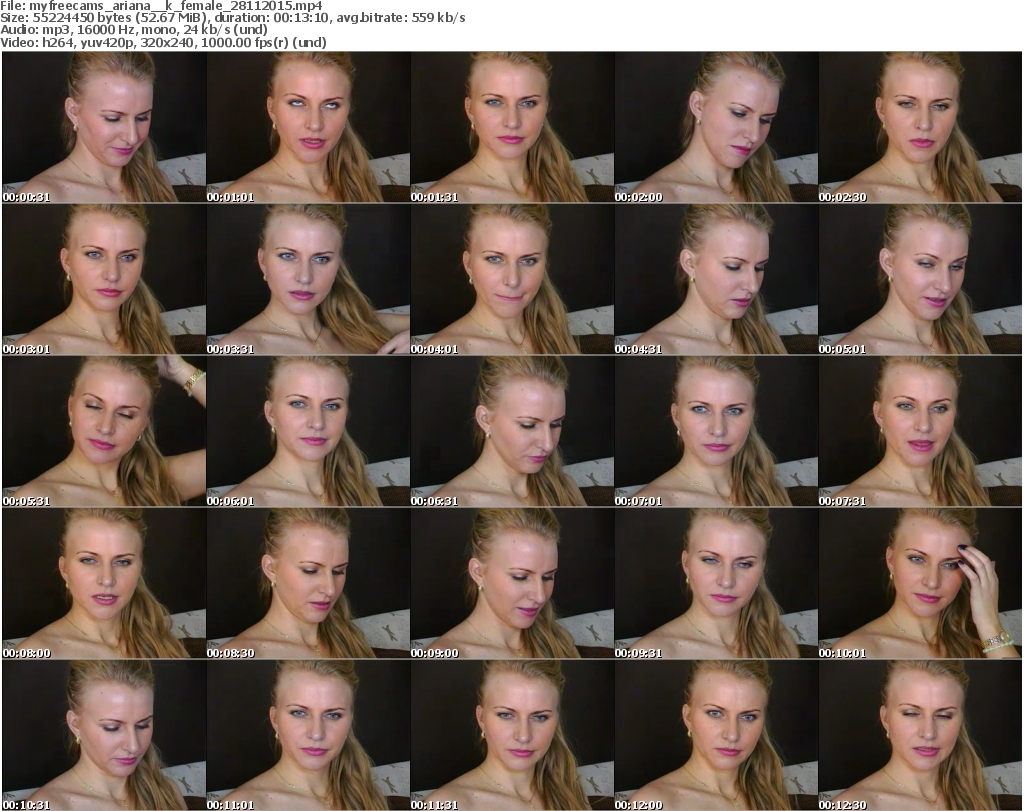Open the thumbnail at 00:04:31

click(x=716, y=279)
